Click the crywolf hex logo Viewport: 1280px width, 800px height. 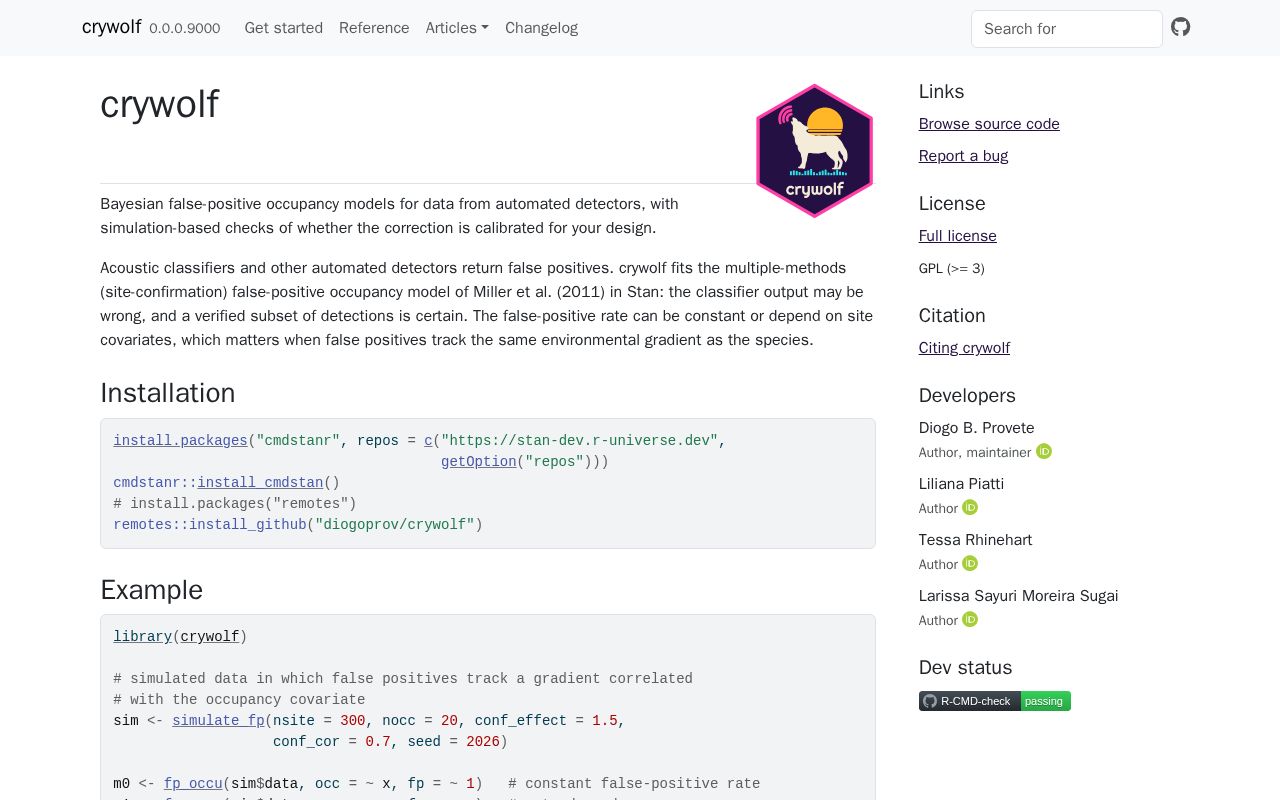[x=815, y=150]
